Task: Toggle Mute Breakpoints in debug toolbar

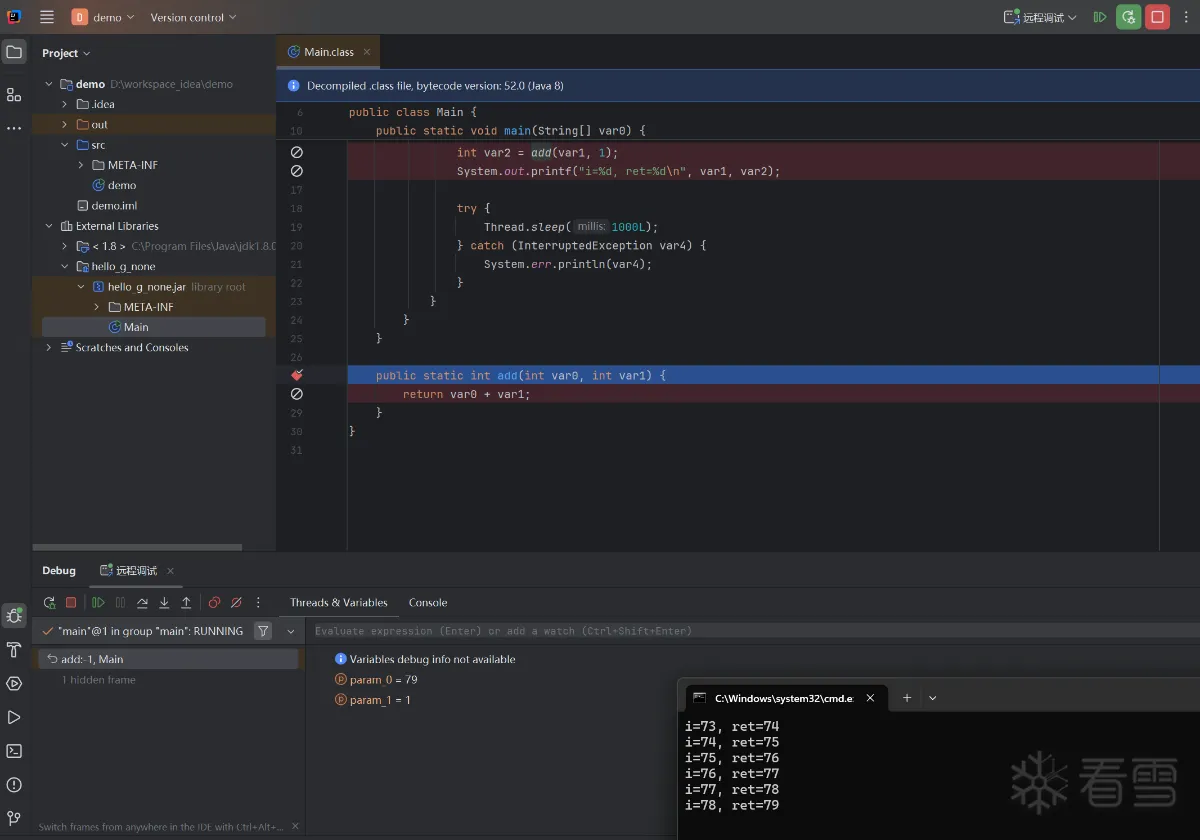Action: (x=236, y=603)
